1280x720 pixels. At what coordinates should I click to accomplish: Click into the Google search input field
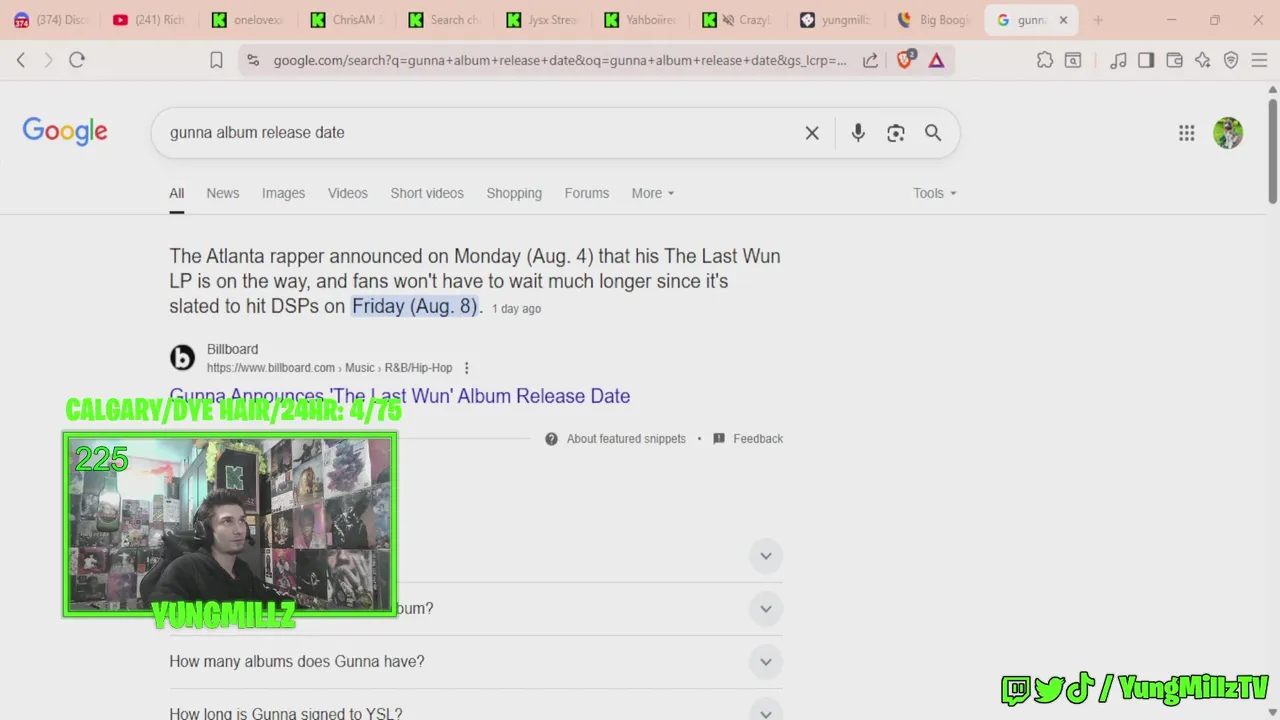pyautogui.click(x=480, y=133)
